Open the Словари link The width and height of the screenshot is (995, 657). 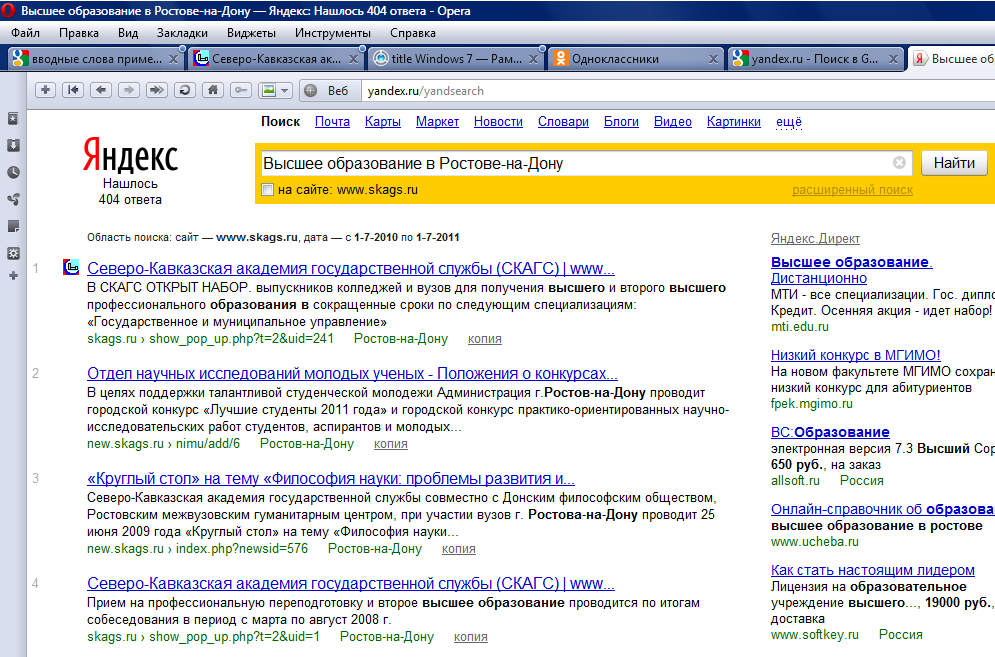coord(563,121)
